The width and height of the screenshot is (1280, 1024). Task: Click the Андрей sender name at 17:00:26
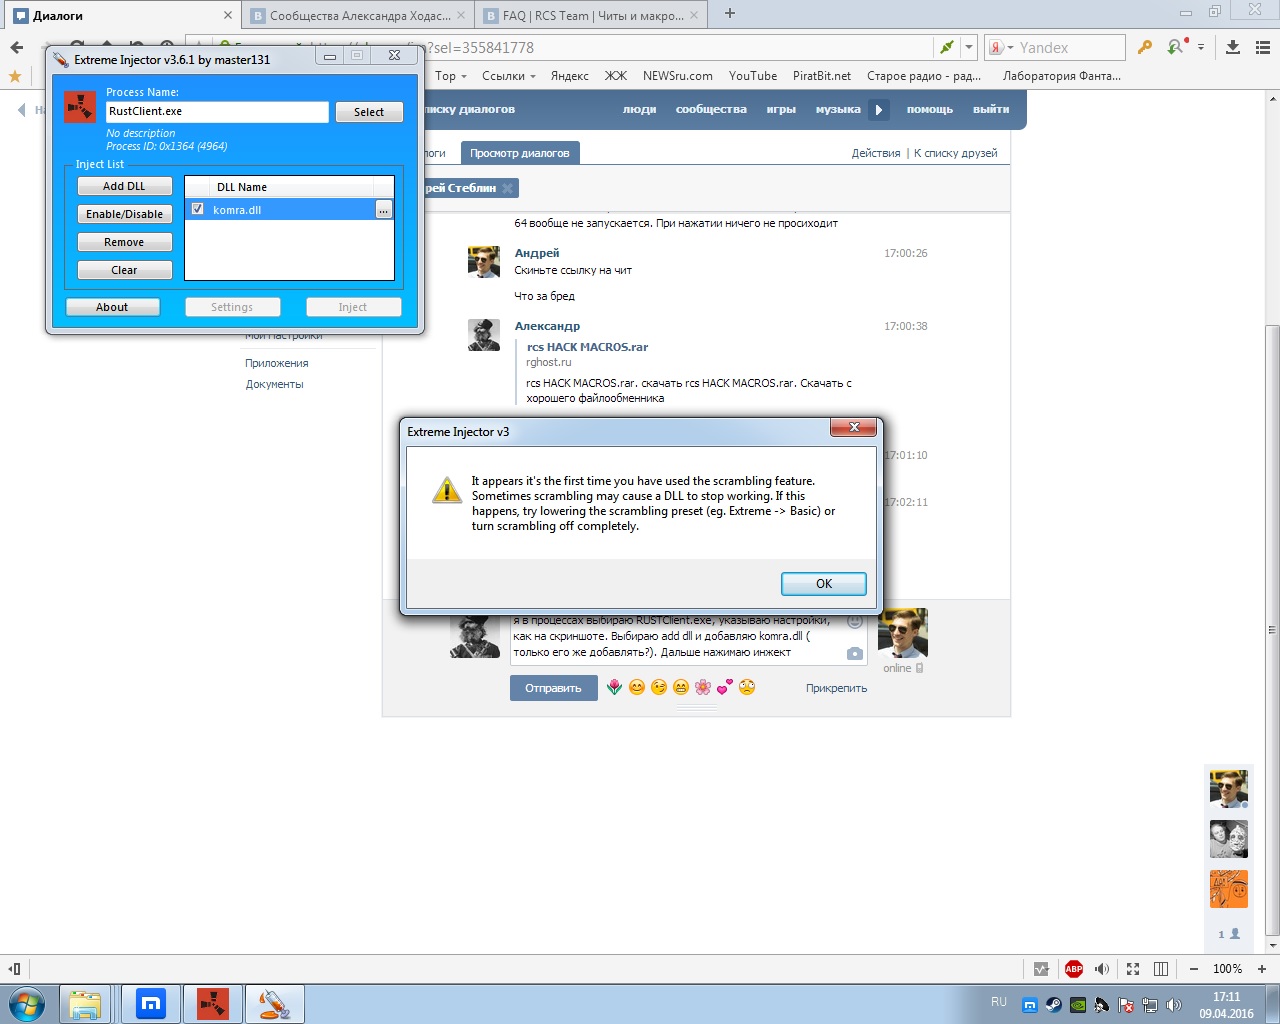[x=537, y=253]
